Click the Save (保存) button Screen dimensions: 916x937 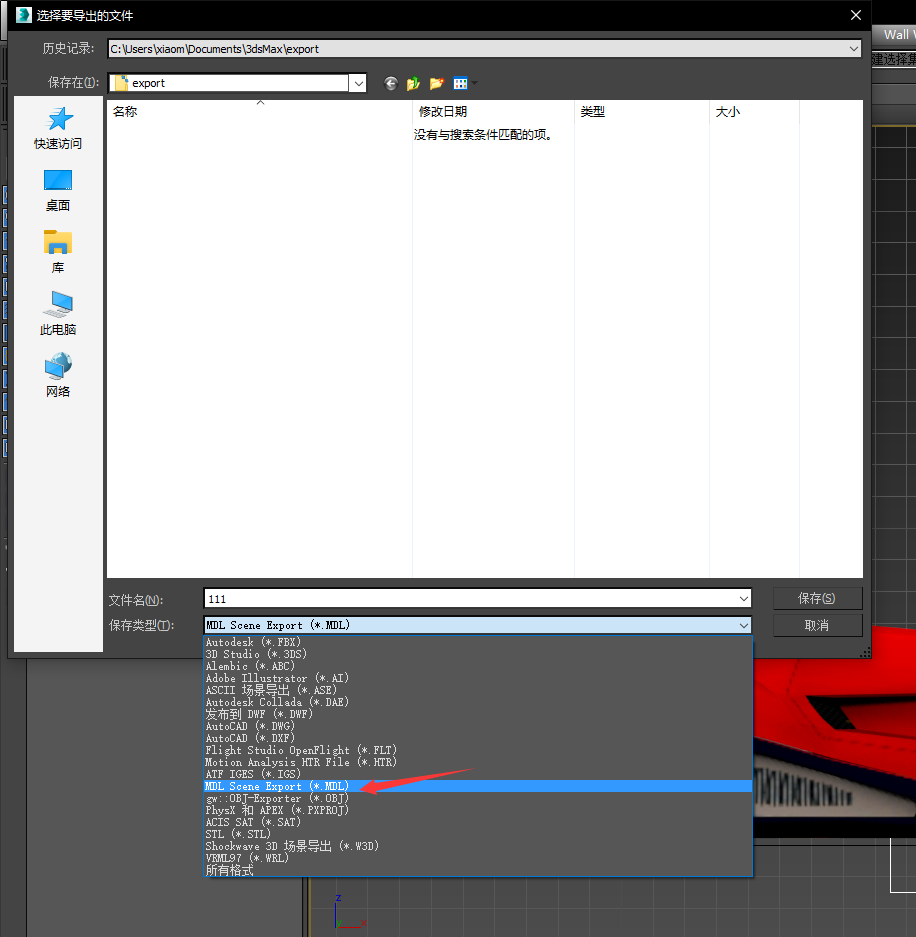click(816, 598)
